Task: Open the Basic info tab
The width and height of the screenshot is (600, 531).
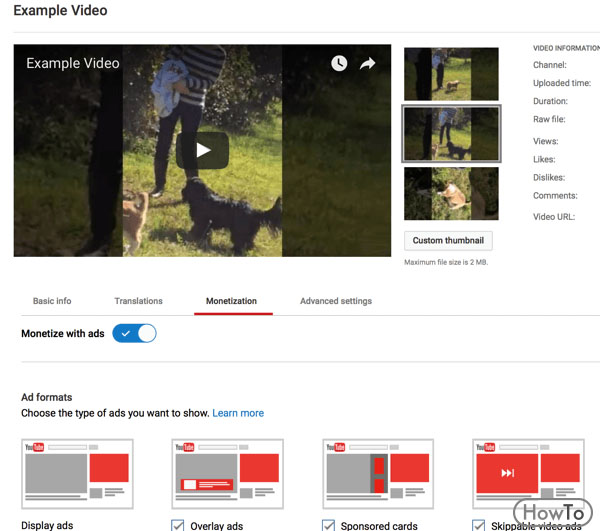Action: [52, 301]
